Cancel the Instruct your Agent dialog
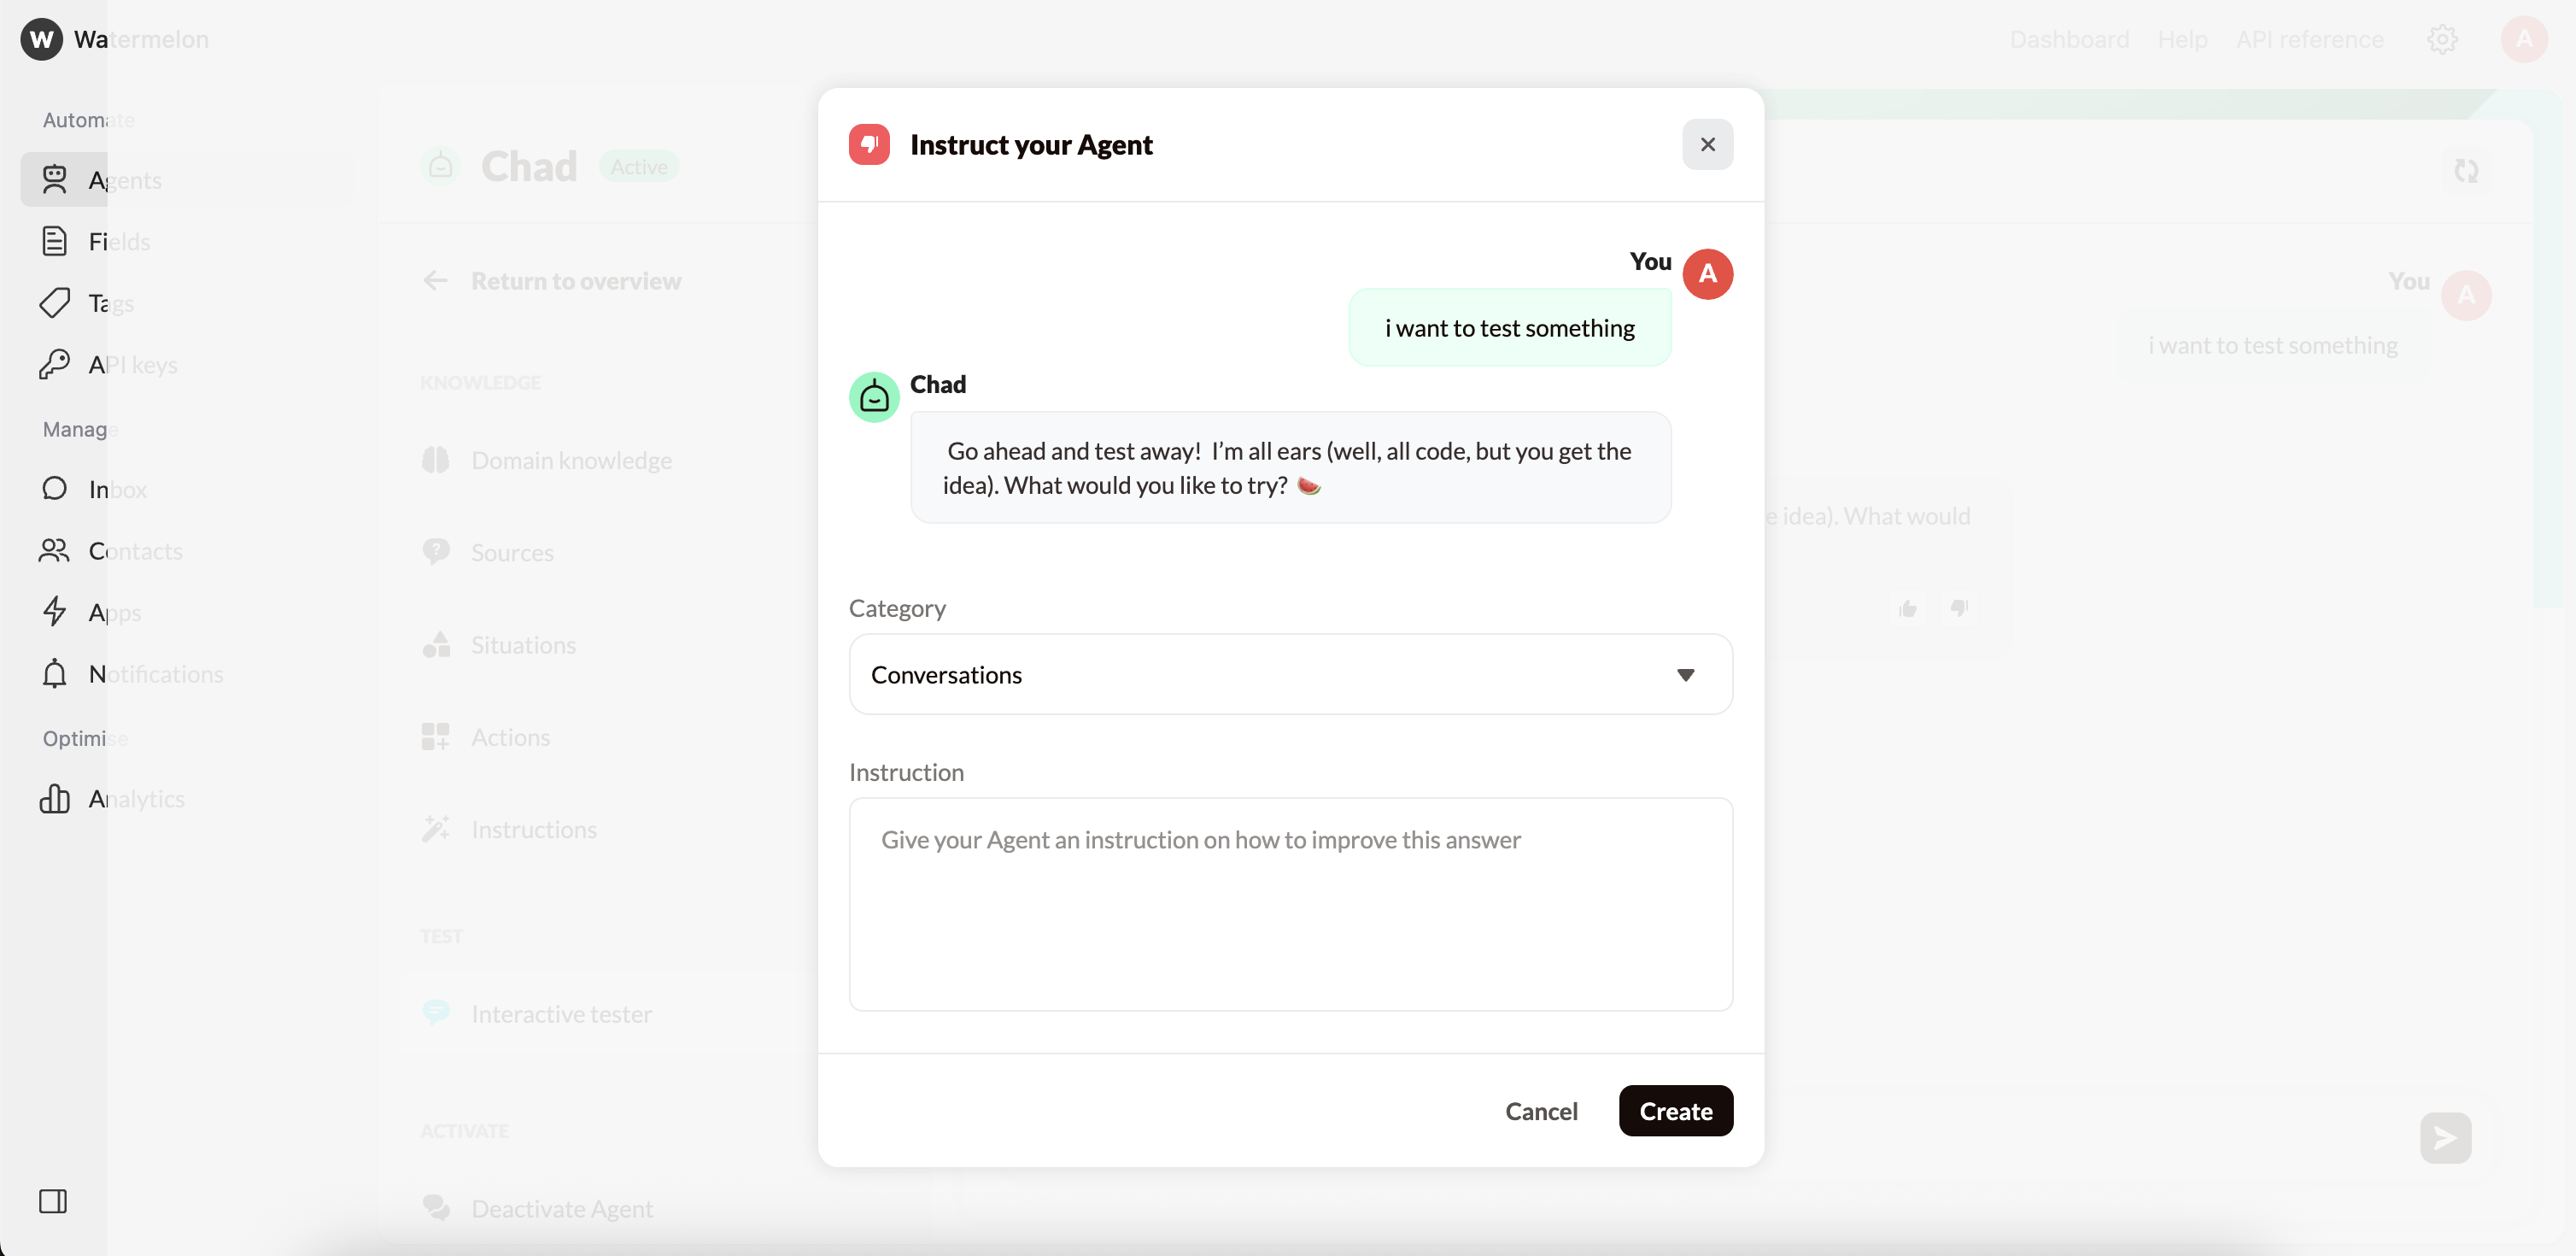This screenshot has height=1256, width=2576. (x=1541, y=1111)
